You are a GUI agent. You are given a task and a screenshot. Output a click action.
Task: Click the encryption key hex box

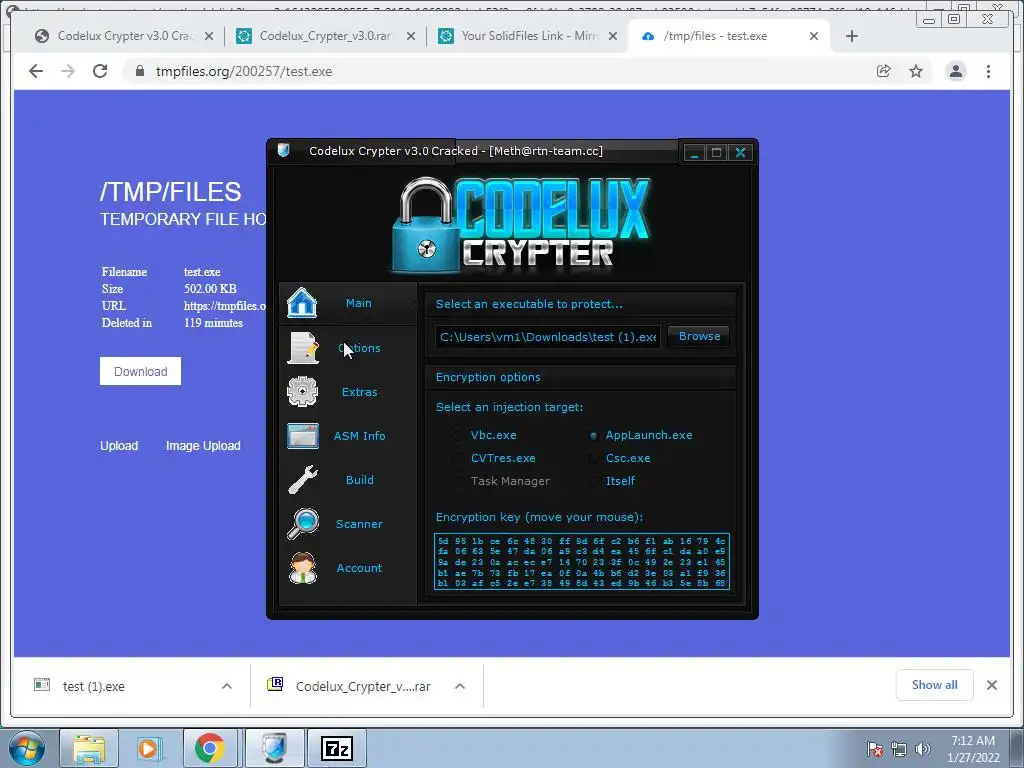point(581,562)
